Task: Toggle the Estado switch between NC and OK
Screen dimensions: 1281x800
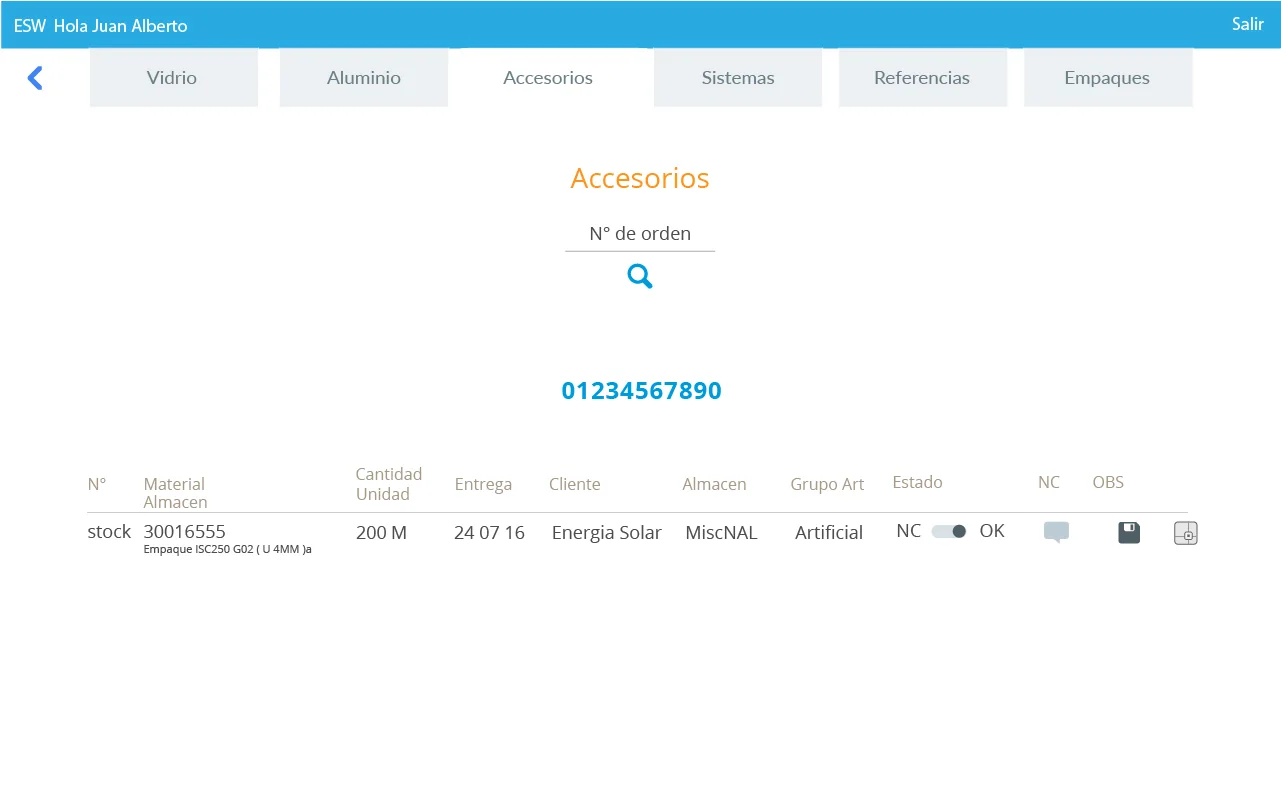Action: click(949, 531)
